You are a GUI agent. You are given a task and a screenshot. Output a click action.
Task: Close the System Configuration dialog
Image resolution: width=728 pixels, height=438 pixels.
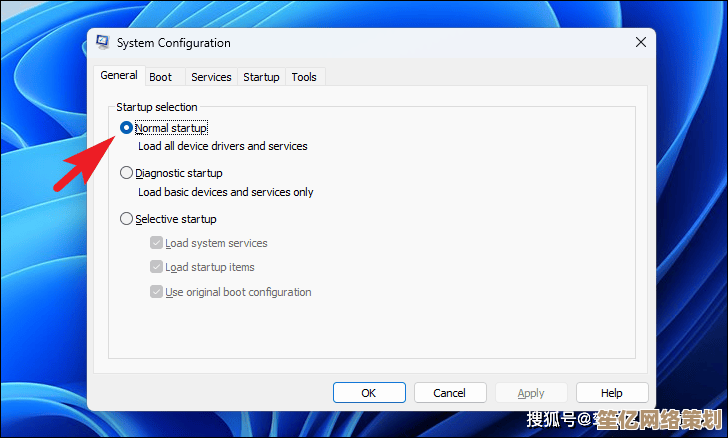tap(640, 43)
